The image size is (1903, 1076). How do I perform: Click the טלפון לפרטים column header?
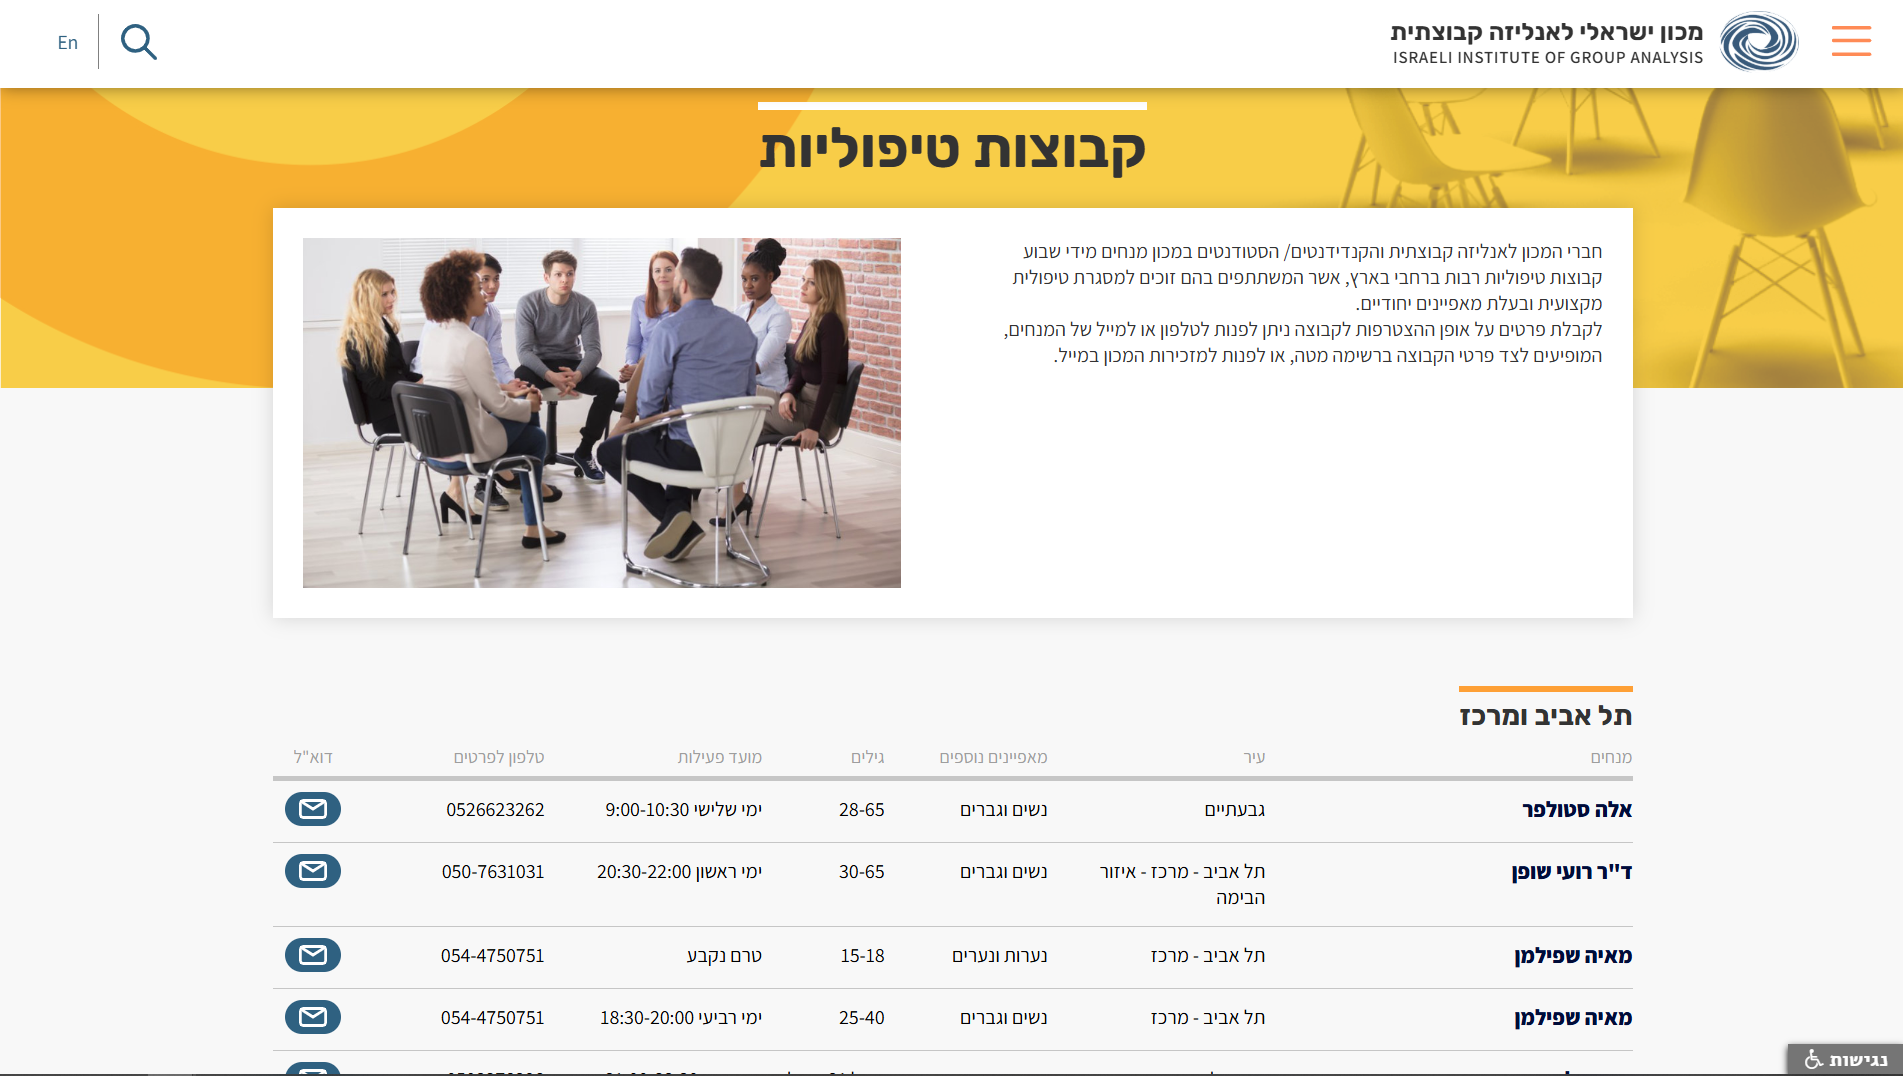498,757
